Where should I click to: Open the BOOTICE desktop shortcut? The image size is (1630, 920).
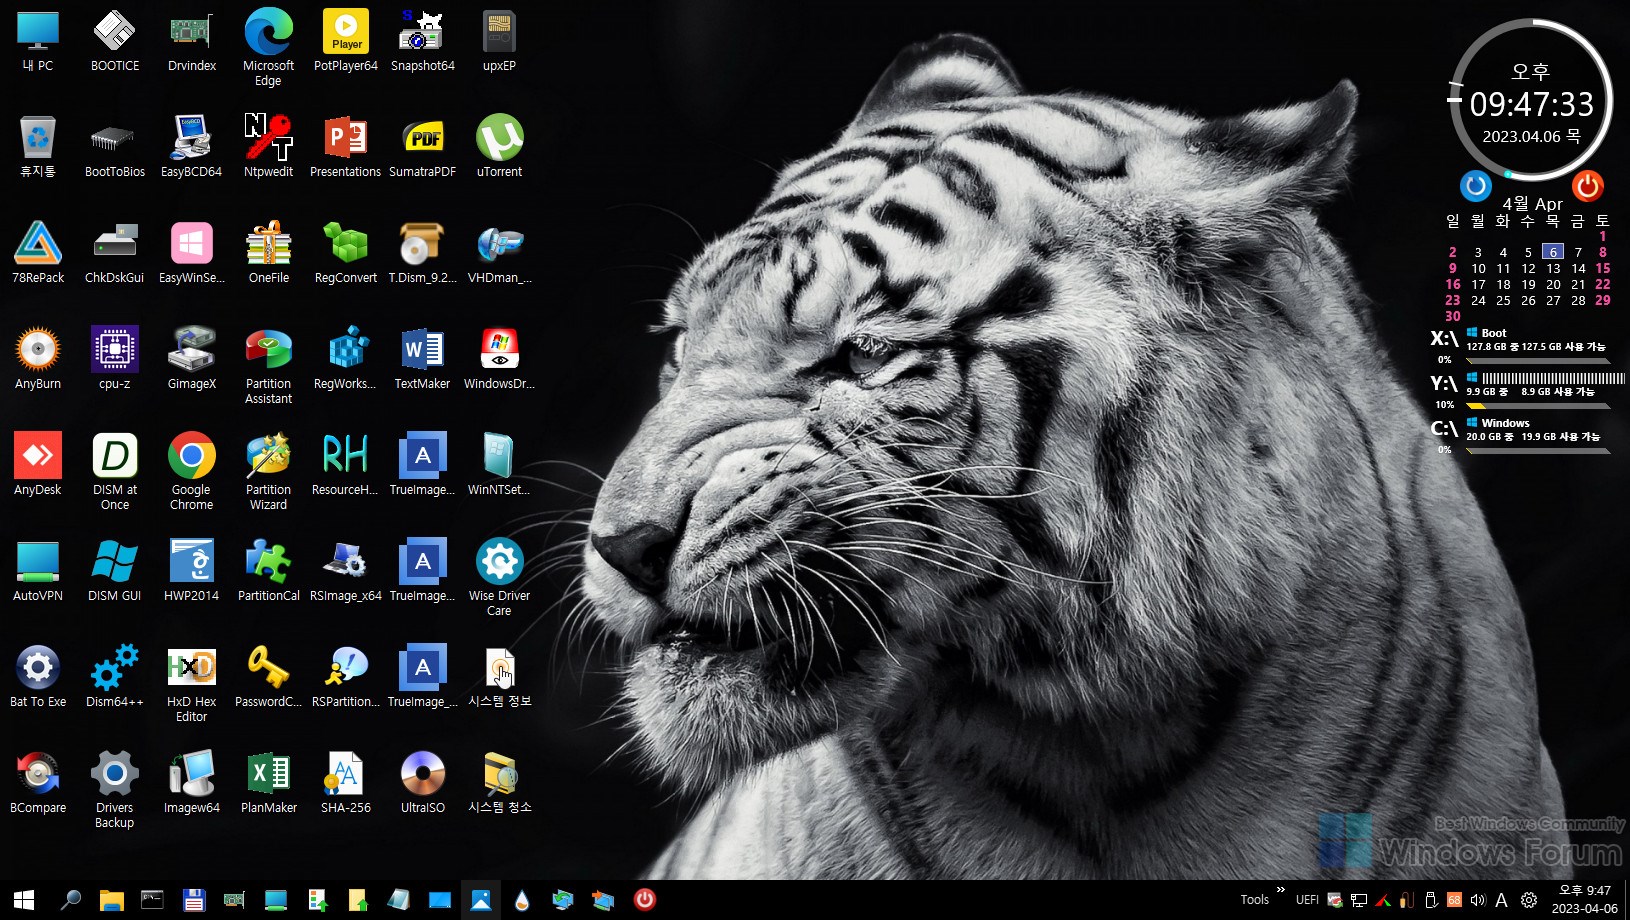pos(115,42)
